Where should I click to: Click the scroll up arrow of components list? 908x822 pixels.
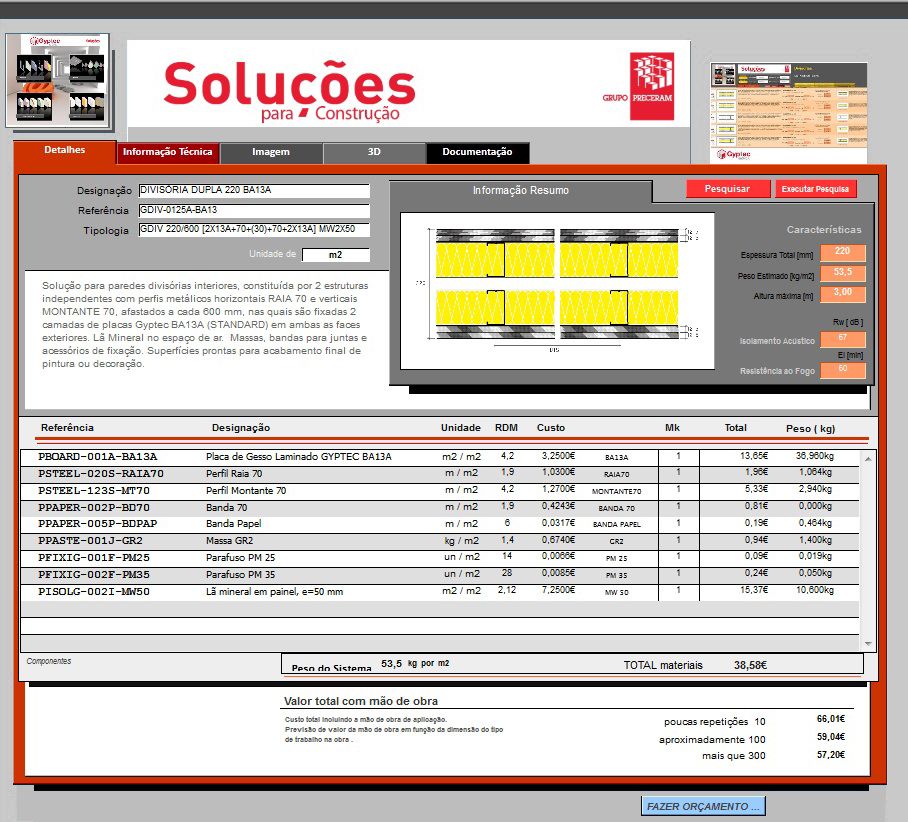click(x=868, y=459)
